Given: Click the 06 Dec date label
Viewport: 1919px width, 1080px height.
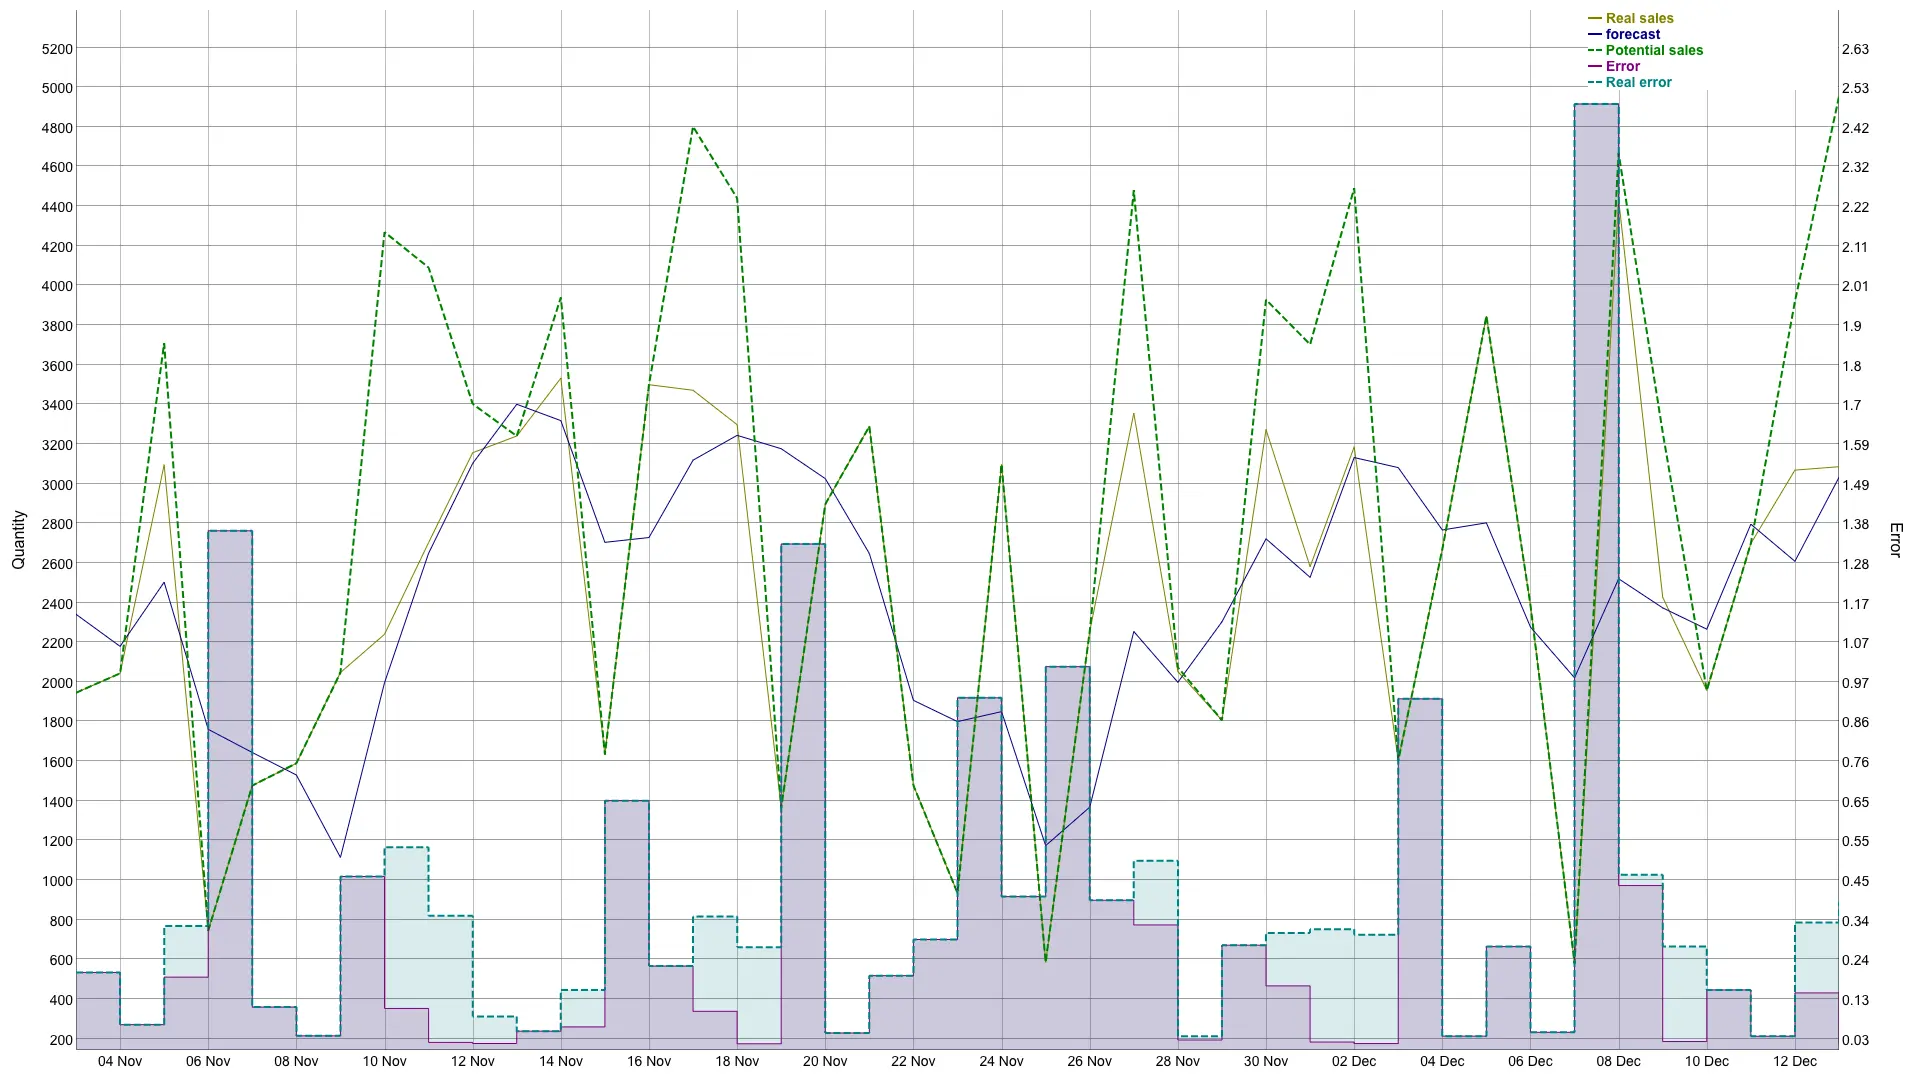Looking at the screenshot, I should (1530, 1061).
